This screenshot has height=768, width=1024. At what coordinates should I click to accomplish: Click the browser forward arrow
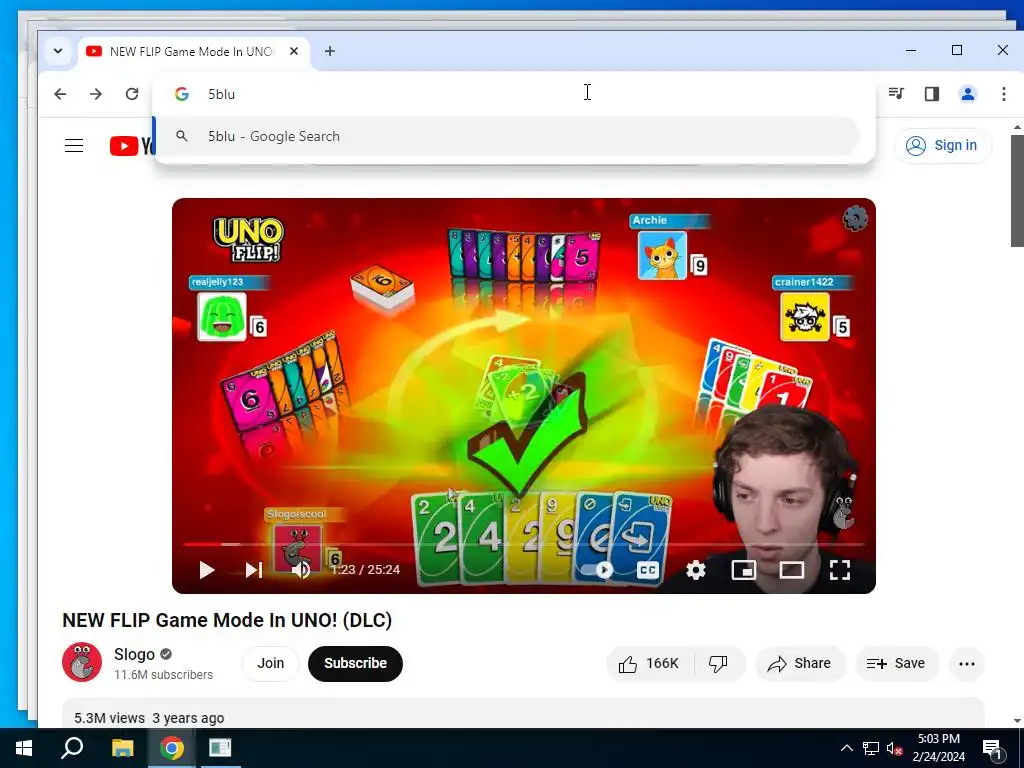[x=96, y=94]
